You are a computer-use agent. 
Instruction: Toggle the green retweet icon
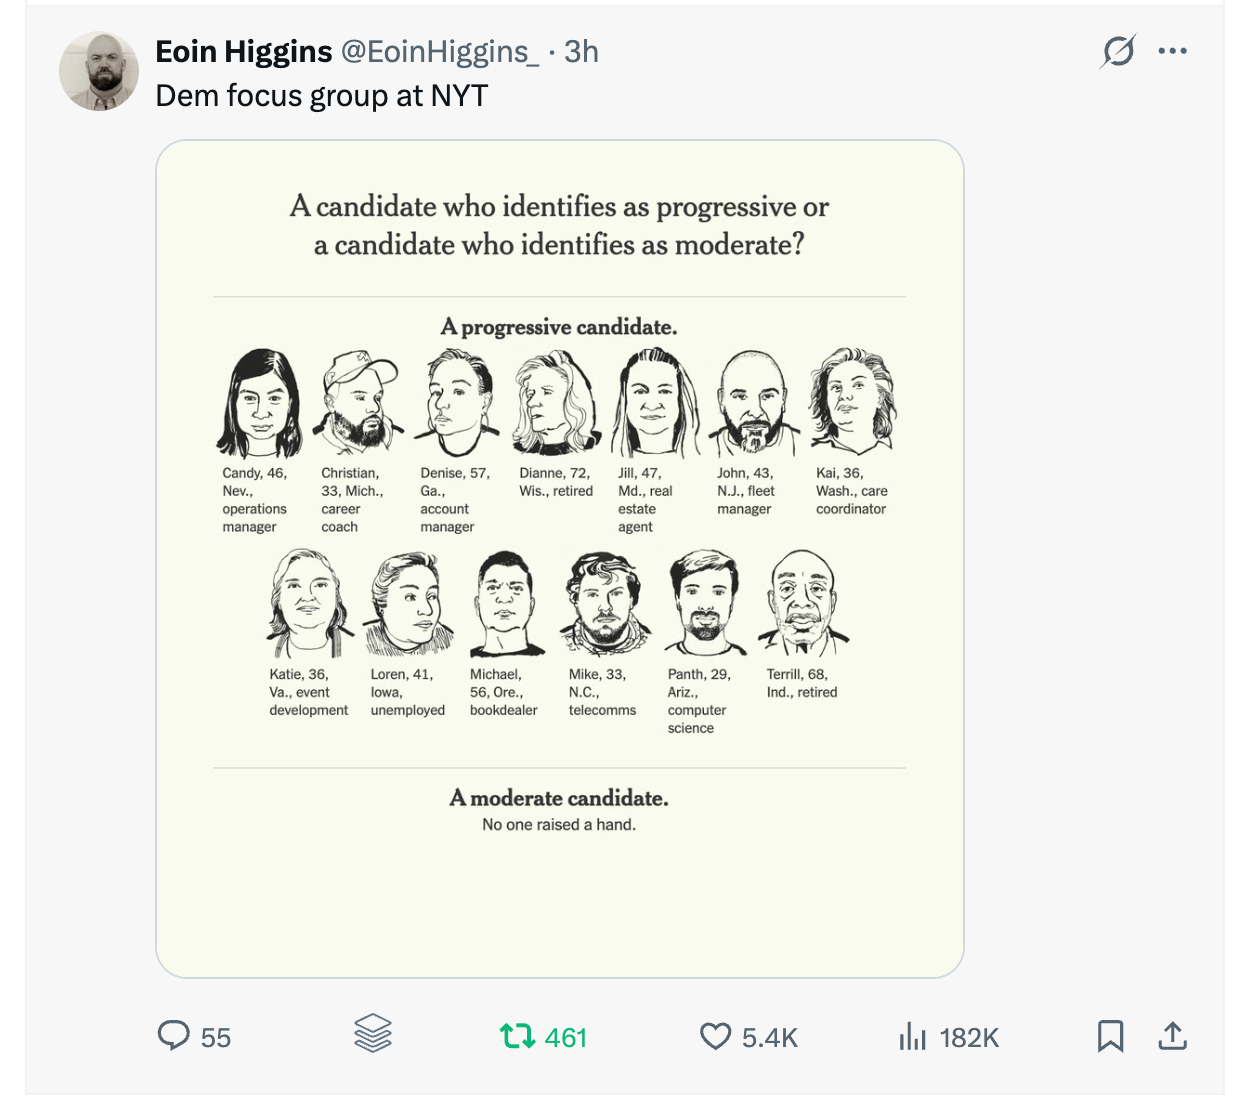point(517,1036)
